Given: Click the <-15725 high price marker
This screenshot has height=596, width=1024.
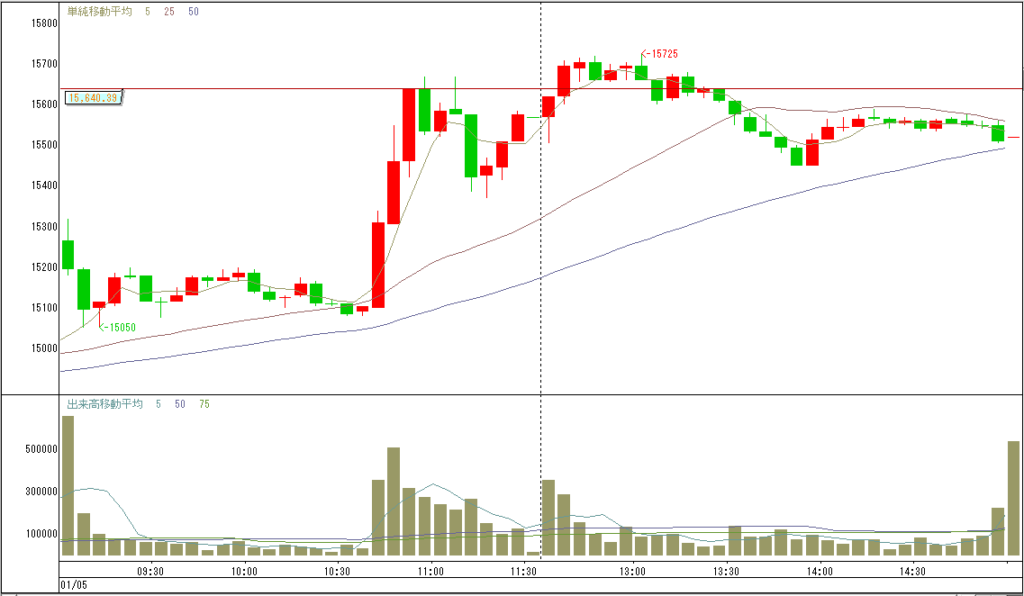Looking at the screenshot, I should point(660,54).
